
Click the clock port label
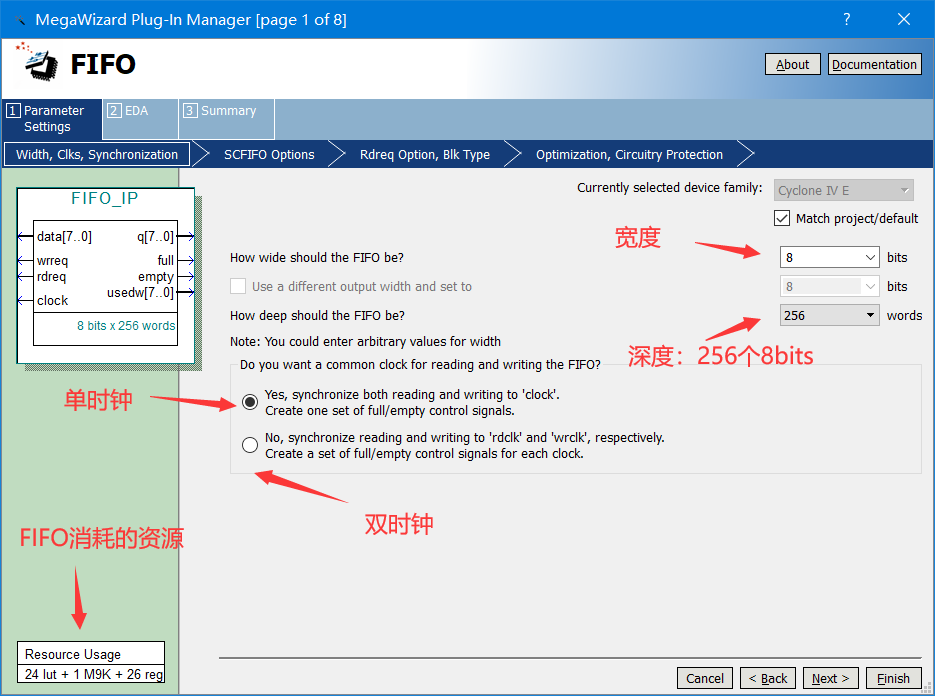(52, 301)
